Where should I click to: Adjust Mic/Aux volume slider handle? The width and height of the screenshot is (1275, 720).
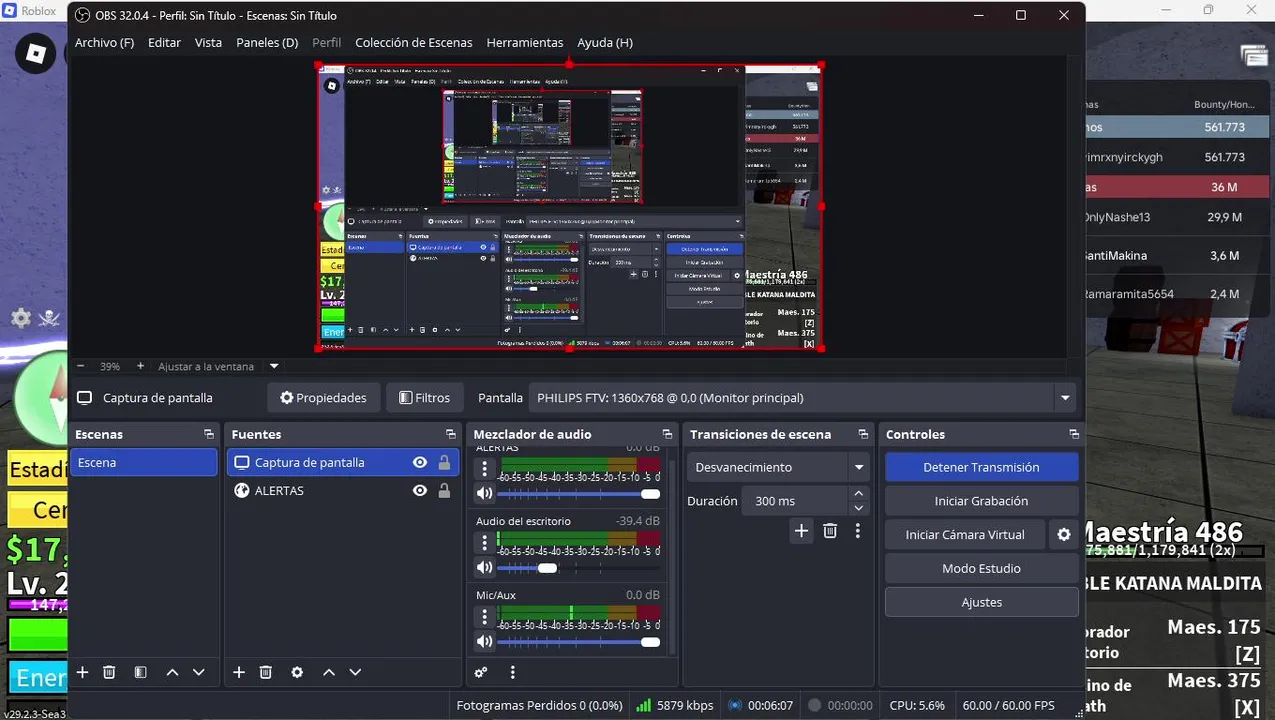point(651,642)
